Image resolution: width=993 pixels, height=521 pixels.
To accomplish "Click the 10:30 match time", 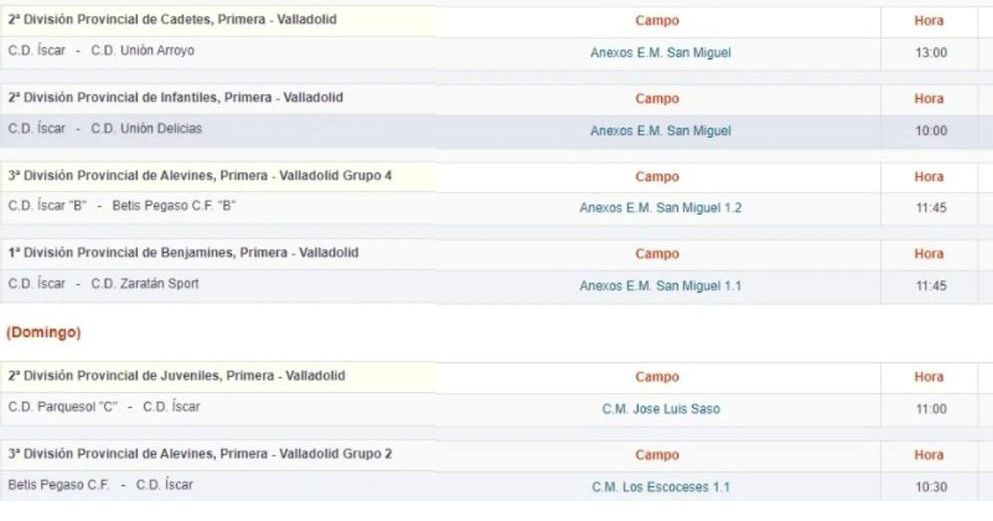I will [x=929, y=487].
